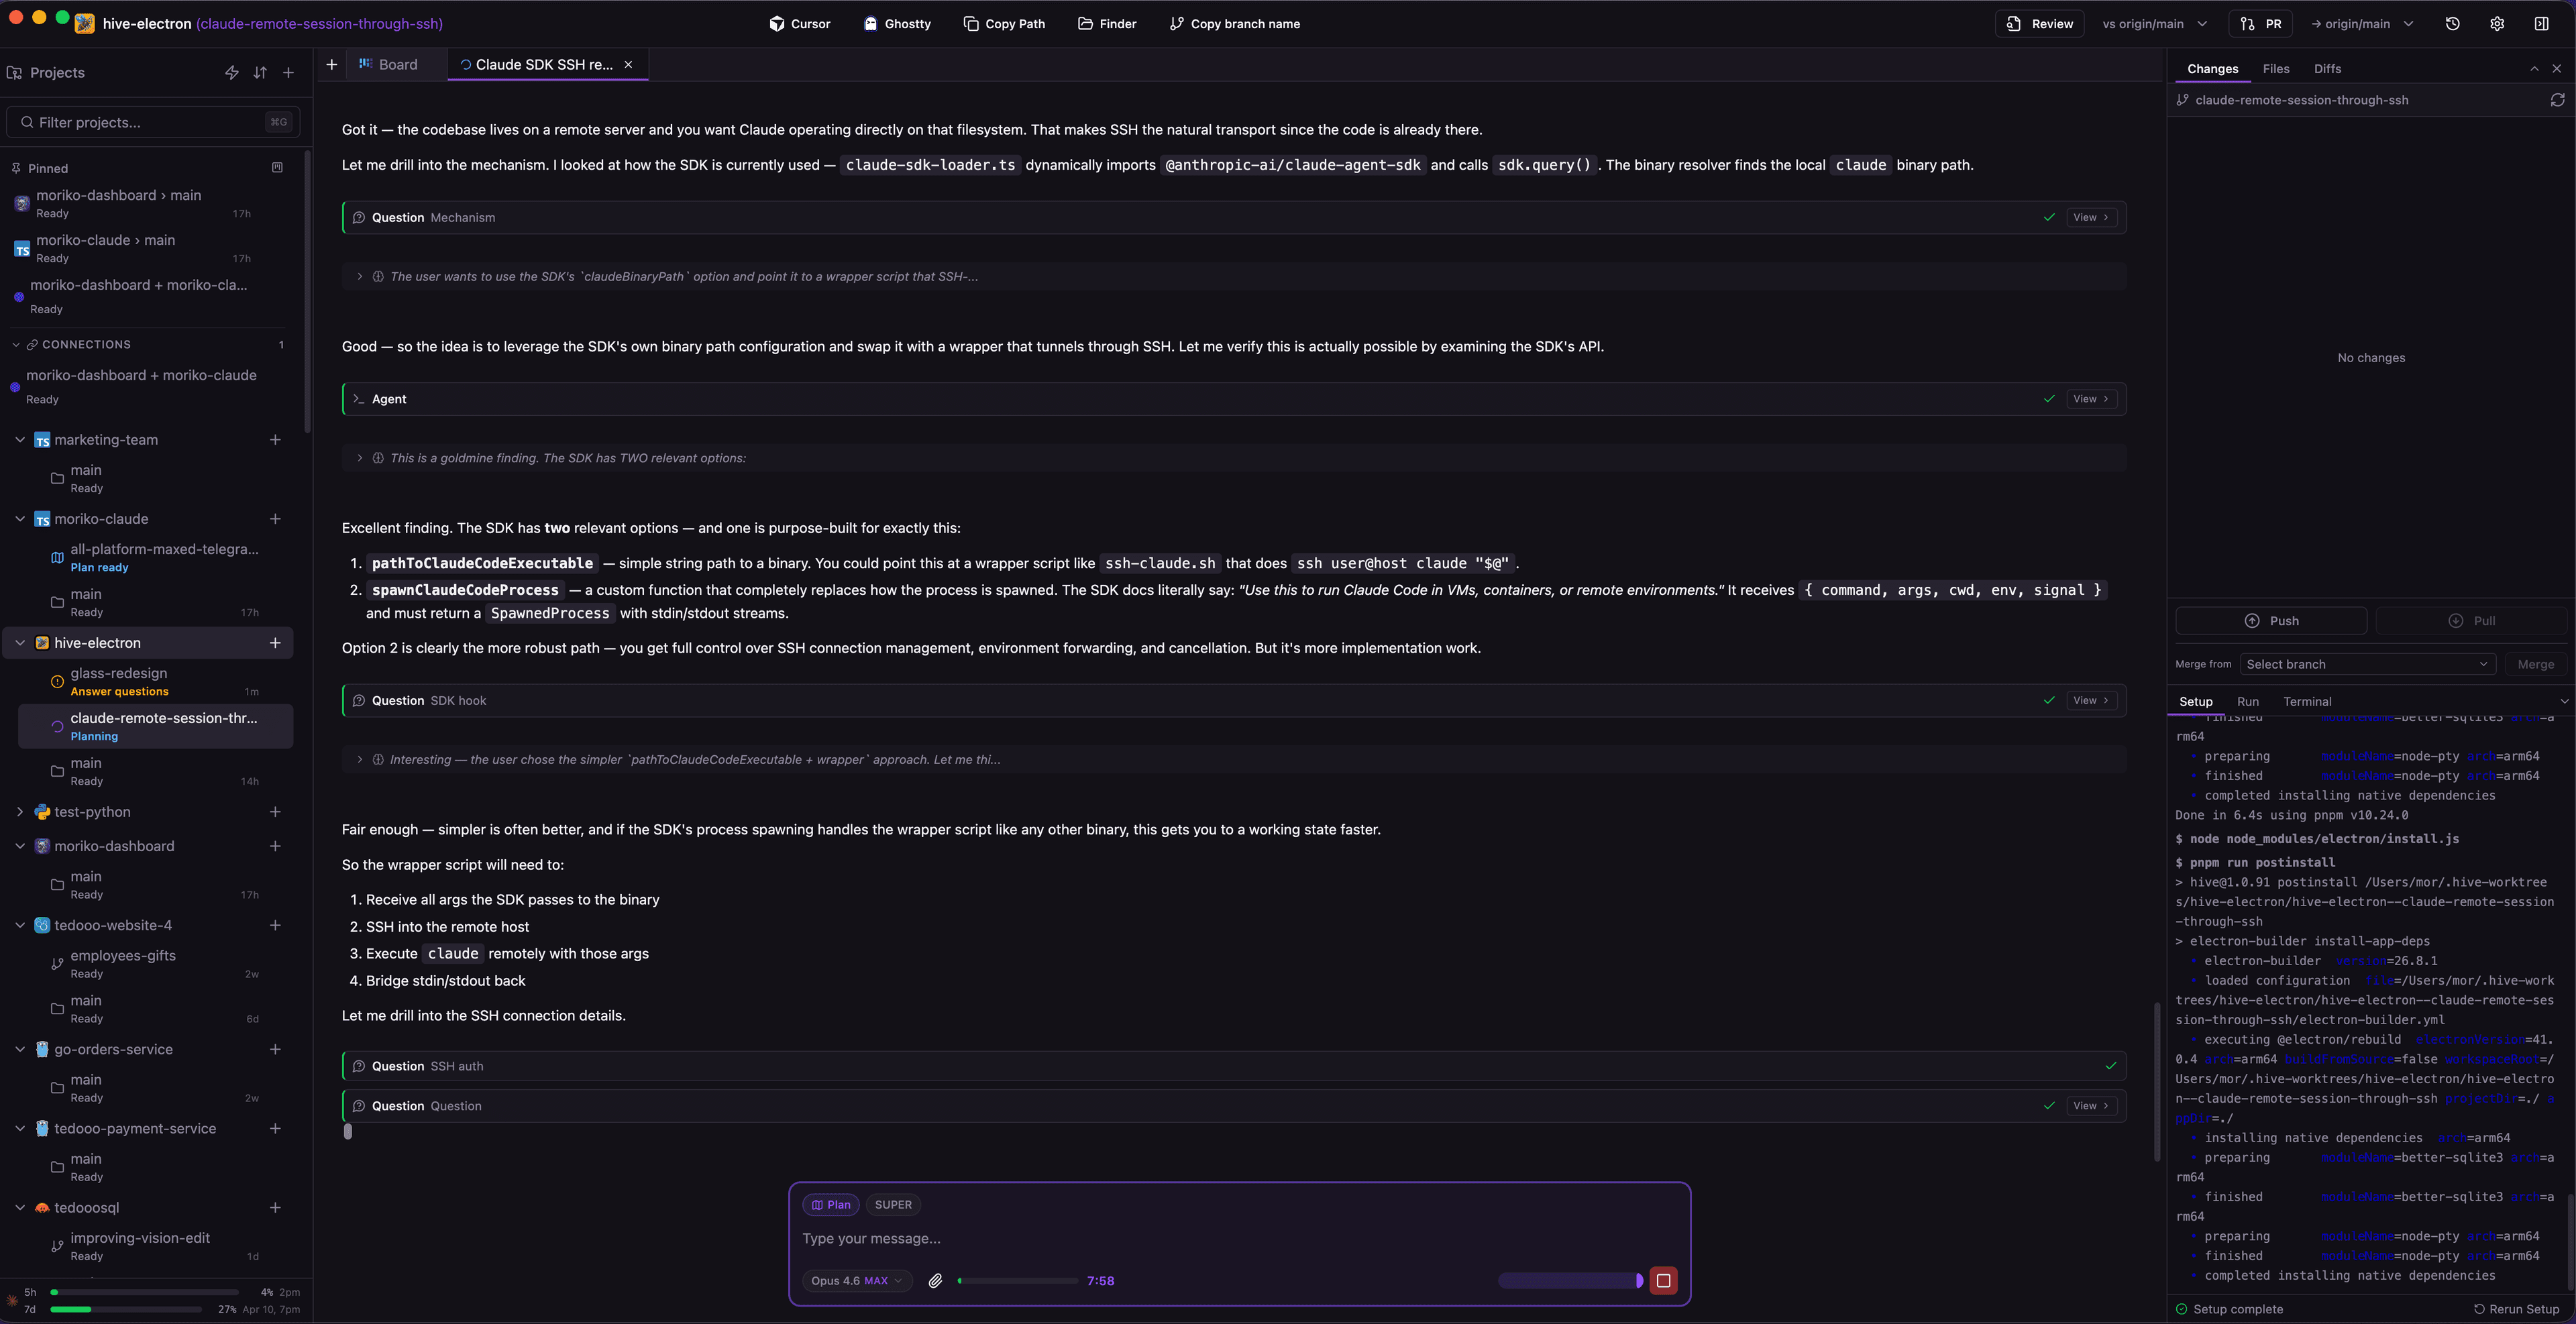
Task: Toggle the Plan mode pill
Action: point(831,1204)
